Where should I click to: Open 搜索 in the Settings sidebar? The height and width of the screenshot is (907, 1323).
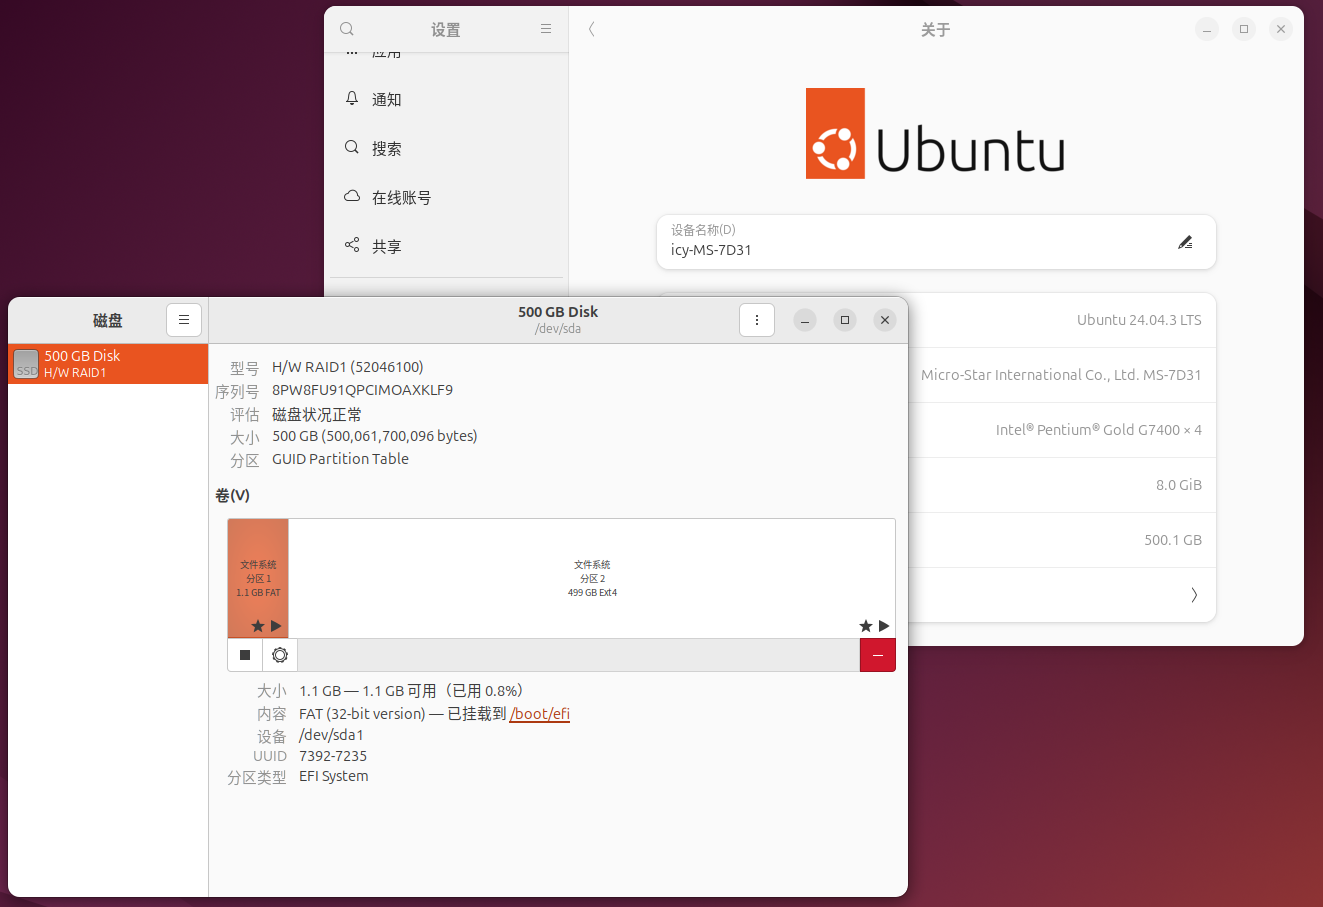(446, 148)
